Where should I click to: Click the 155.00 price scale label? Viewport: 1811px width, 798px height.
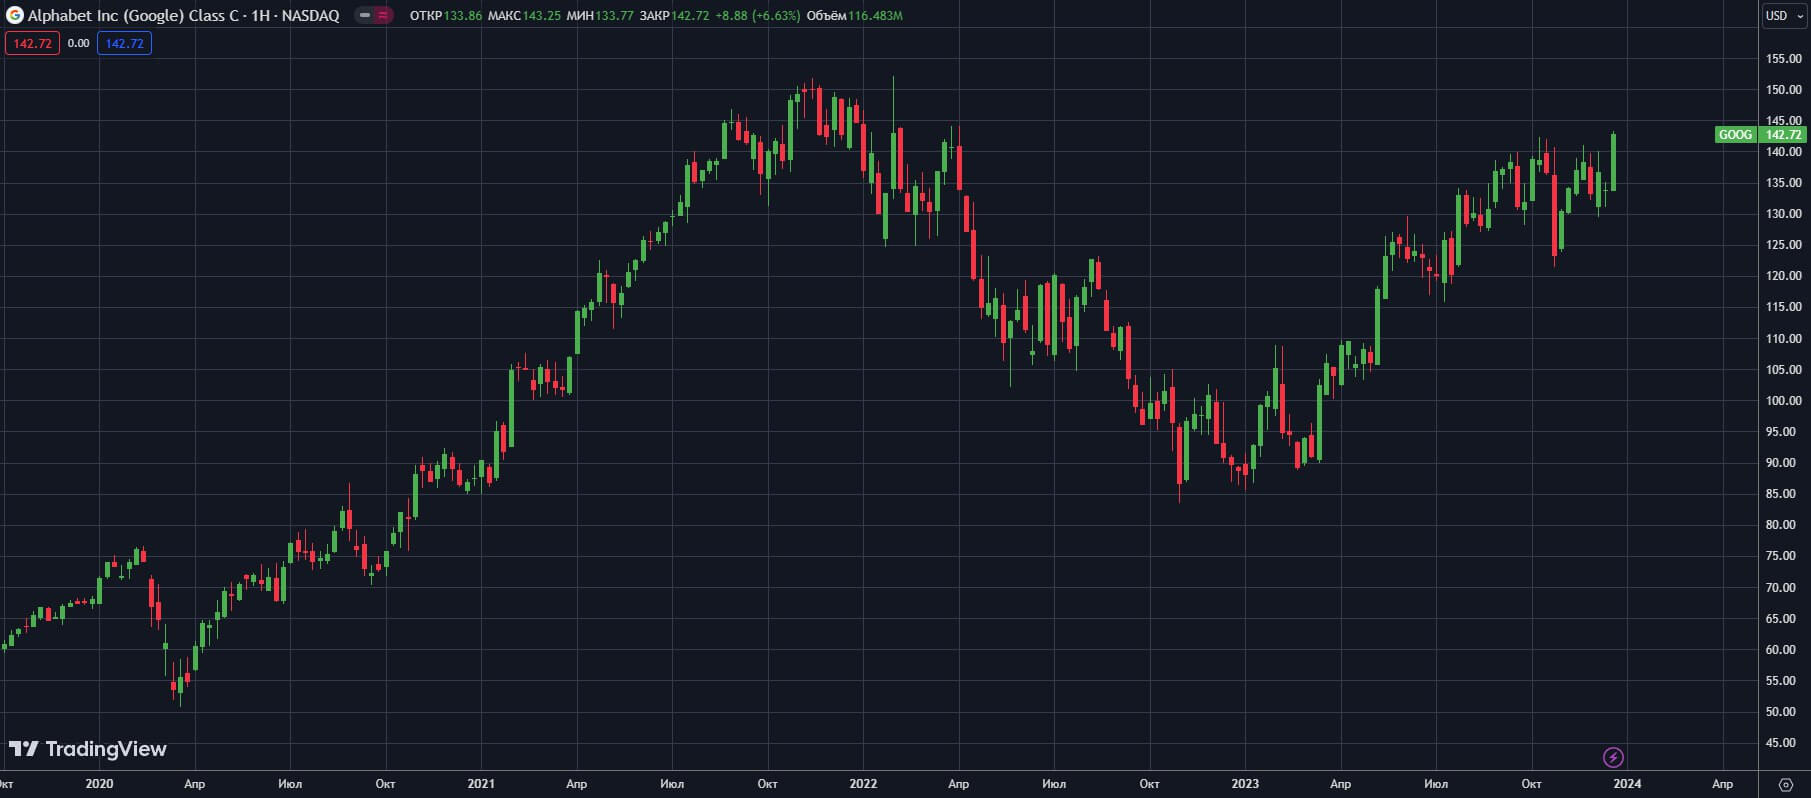[1784, 59]
